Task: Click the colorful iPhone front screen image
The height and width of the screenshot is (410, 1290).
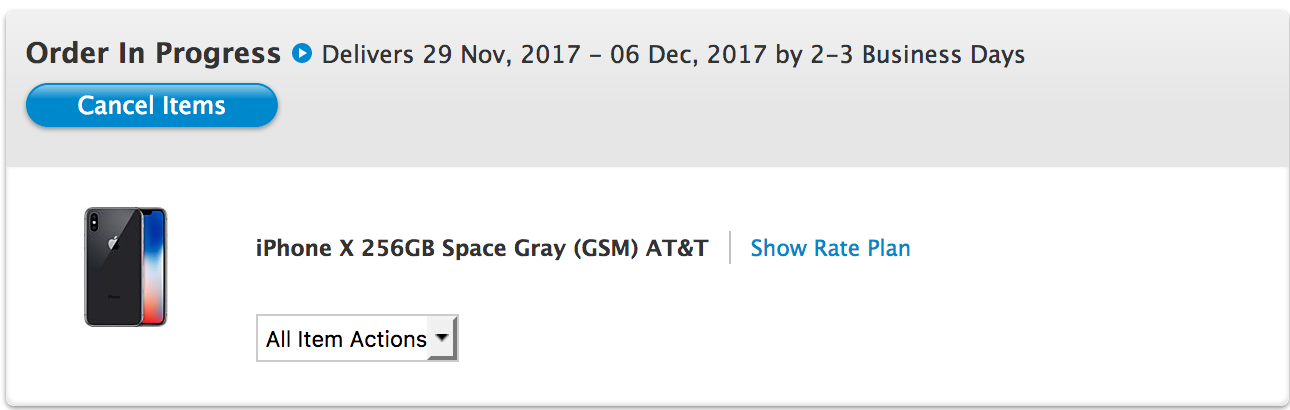Action: (x=152, y=267)
